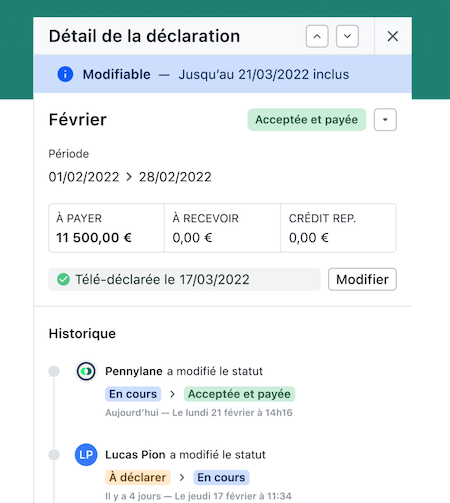Click the green check icon beside Télé-déclarée
Image resolution: width=450 pixels, height=503 pixels.
[x=63, y=279]
